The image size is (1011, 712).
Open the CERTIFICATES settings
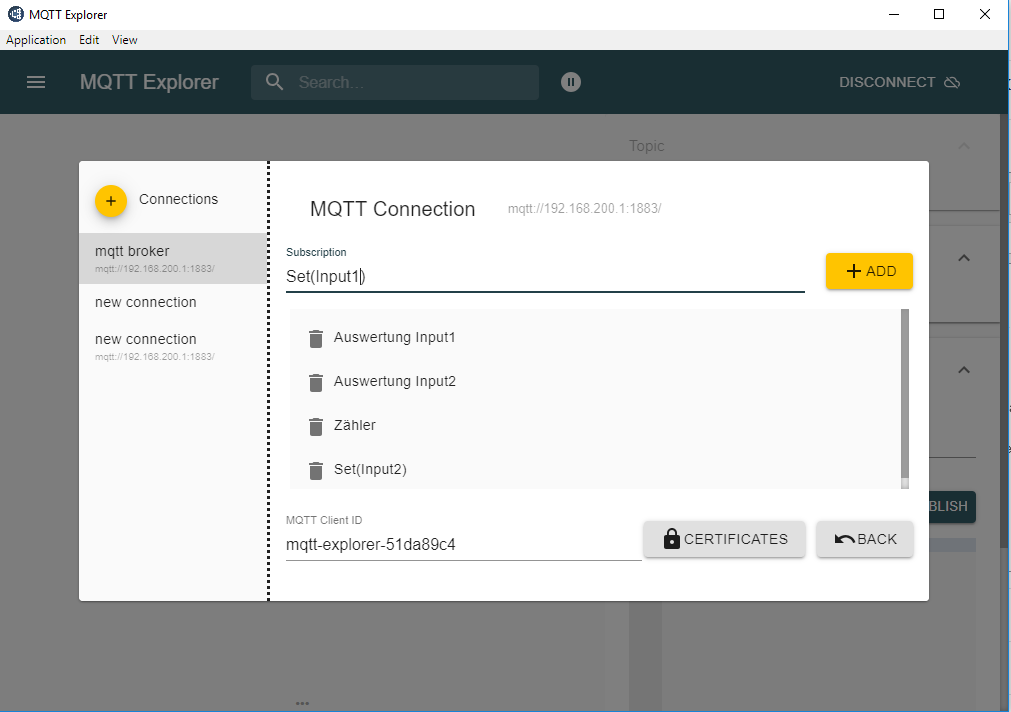point(724,539)
